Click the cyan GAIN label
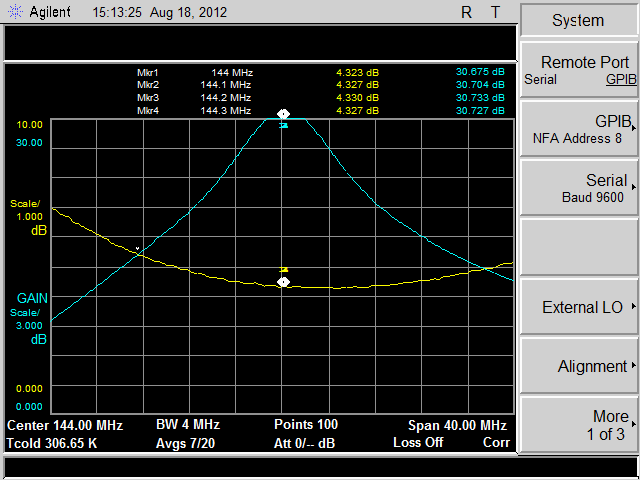This screenshot has height=480, width=640. [32, 298]
